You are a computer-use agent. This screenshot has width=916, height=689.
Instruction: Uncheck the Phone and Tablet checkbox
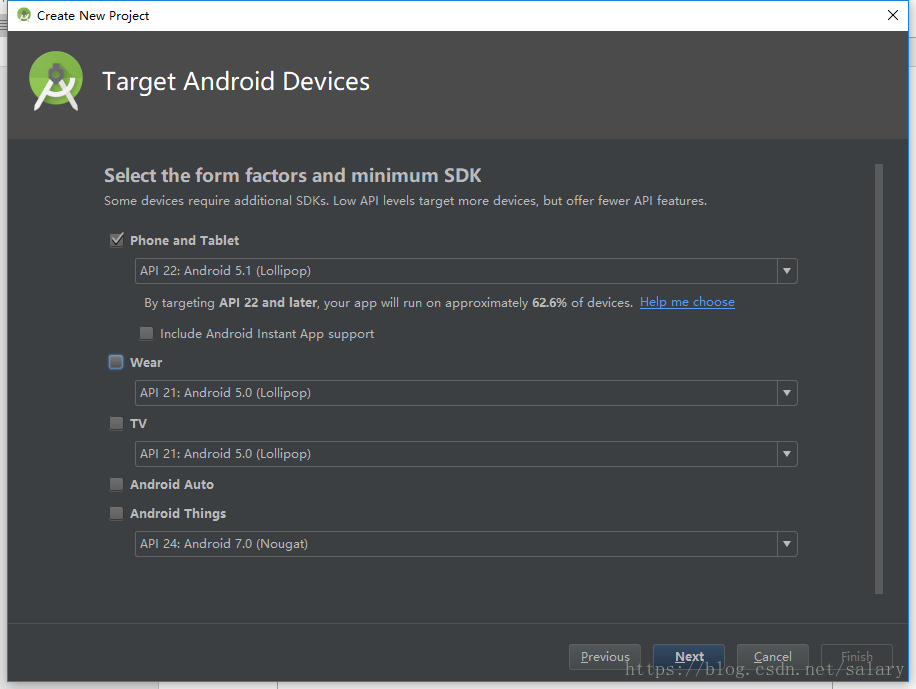[117, 240]
